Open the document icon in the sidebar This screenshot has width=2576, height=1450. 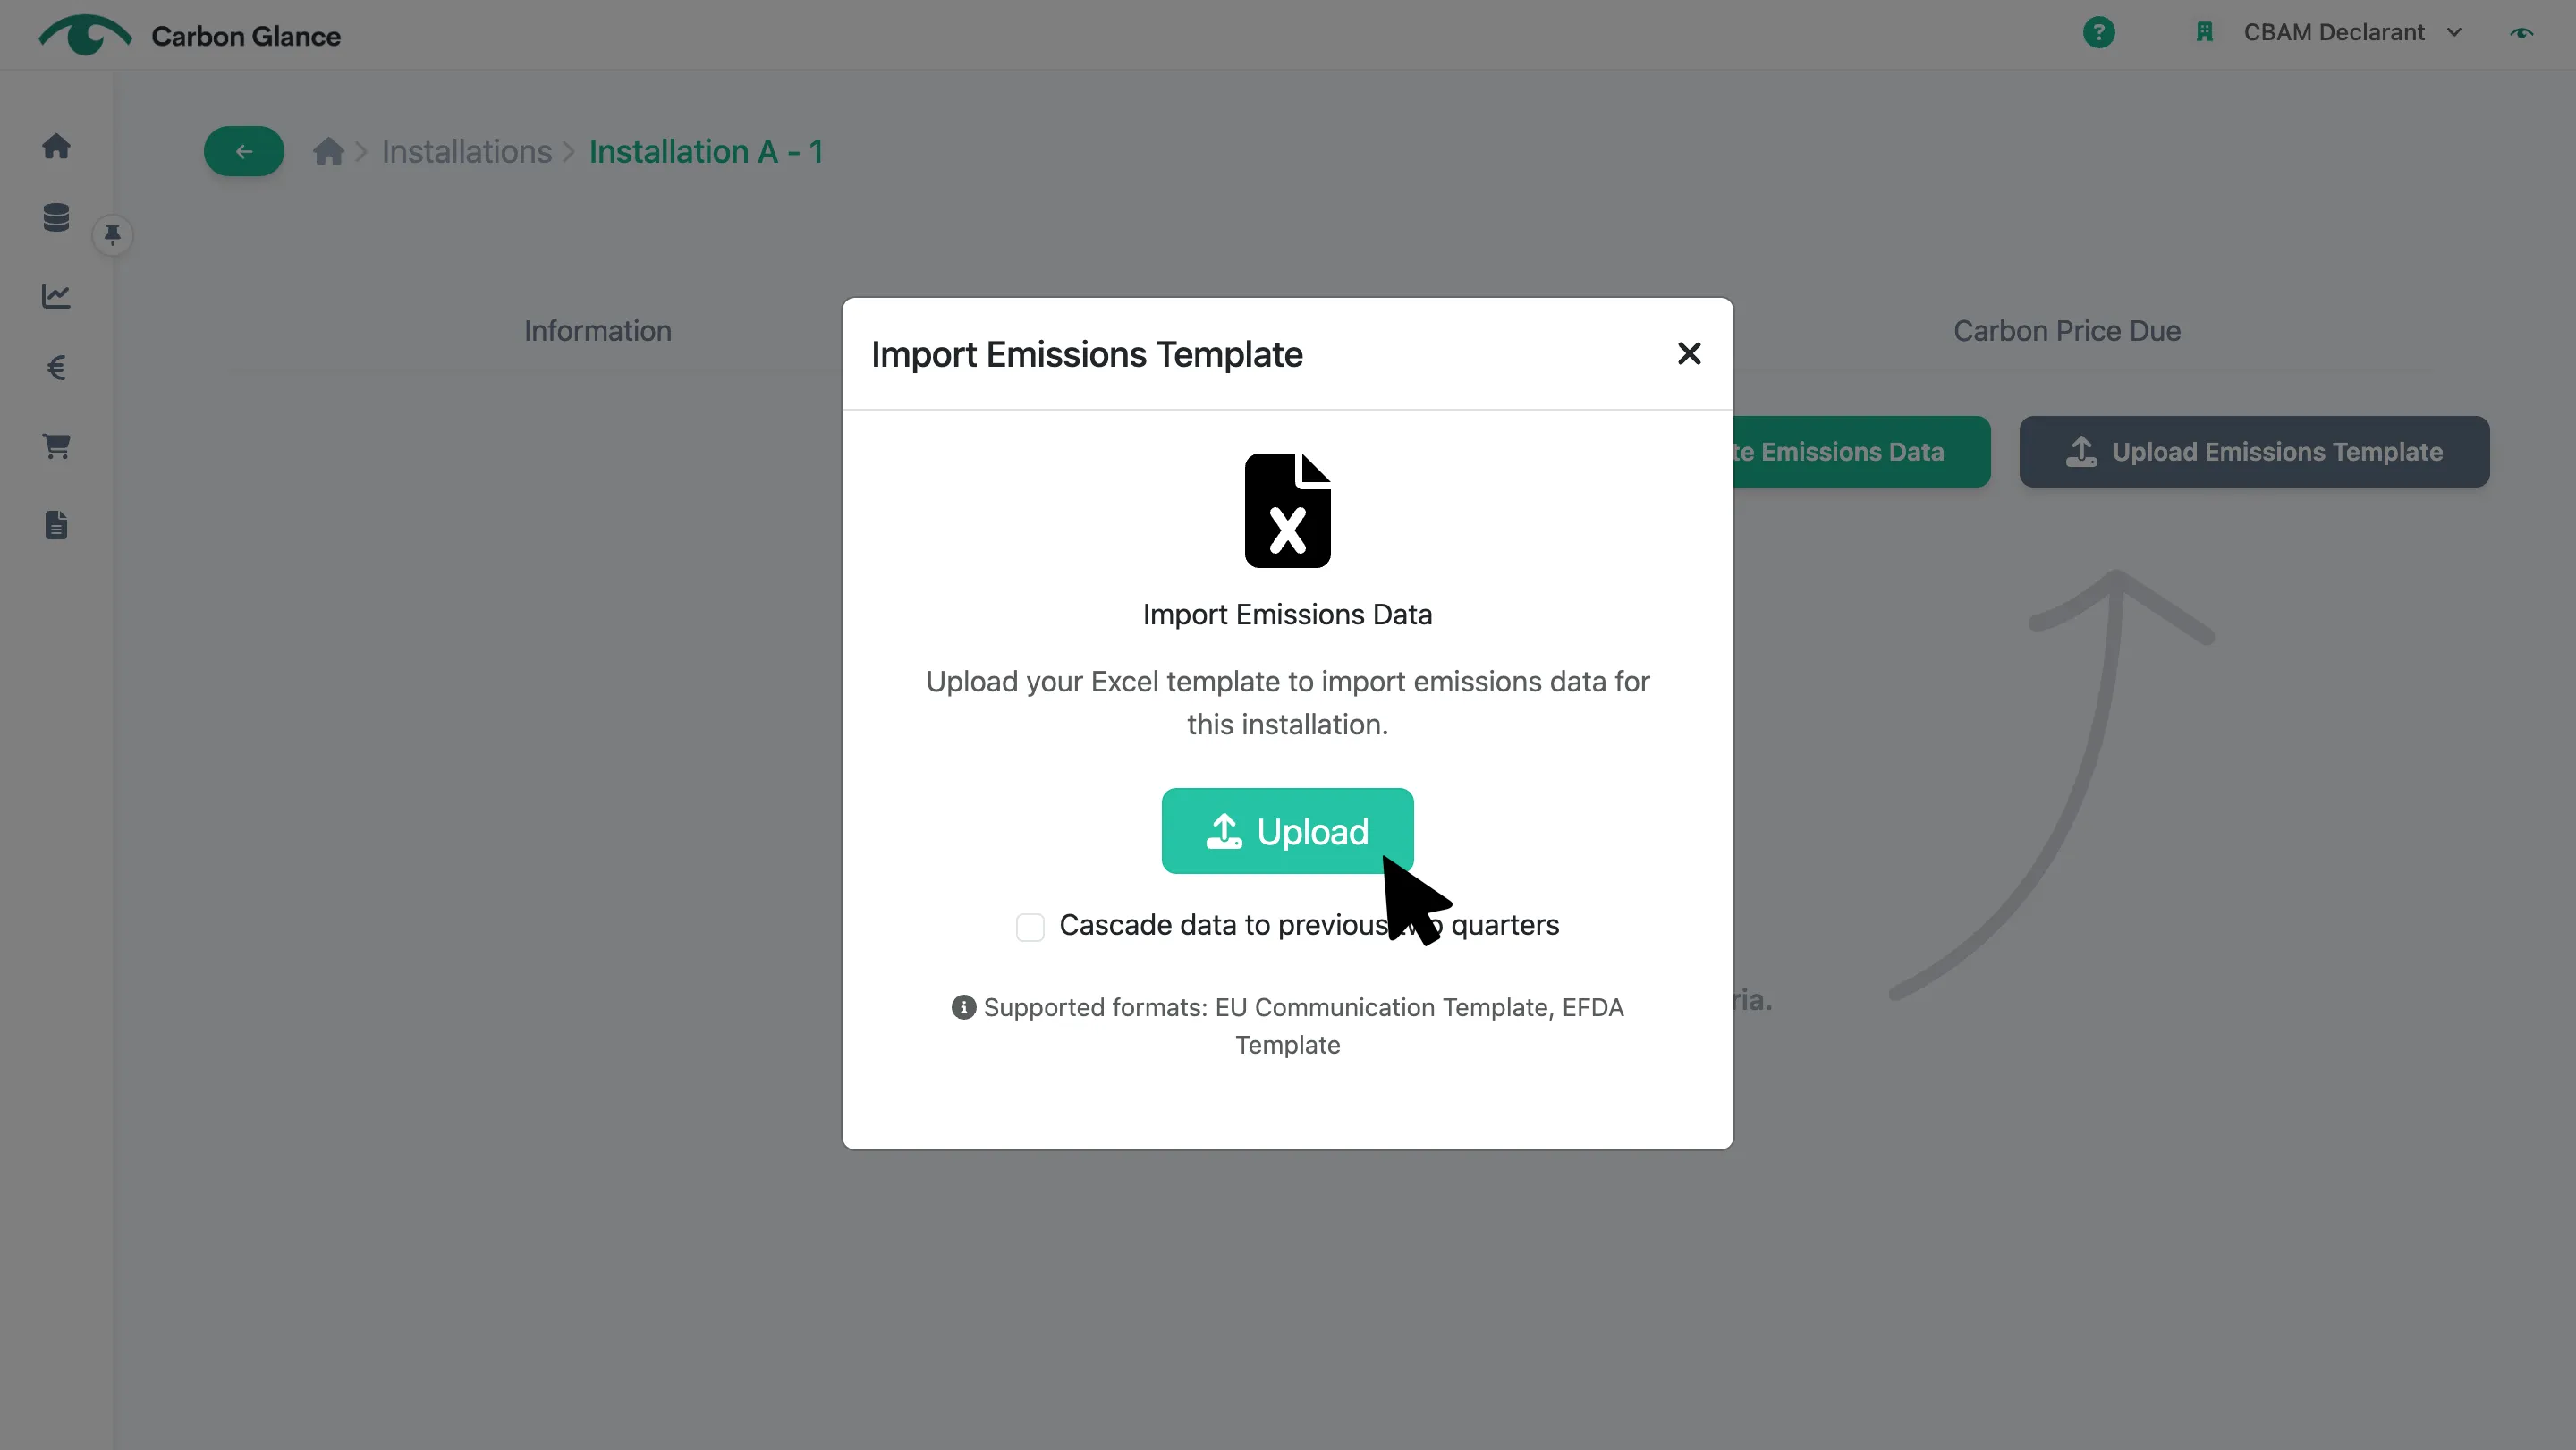[56, 524]
